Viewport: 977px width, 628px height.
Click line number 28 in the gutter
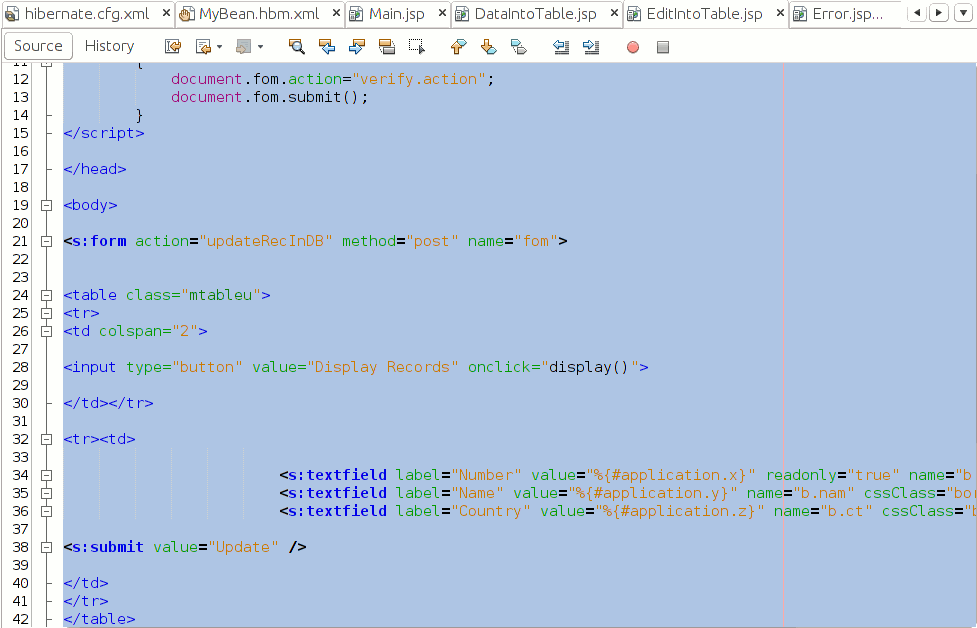pos(21,367)
